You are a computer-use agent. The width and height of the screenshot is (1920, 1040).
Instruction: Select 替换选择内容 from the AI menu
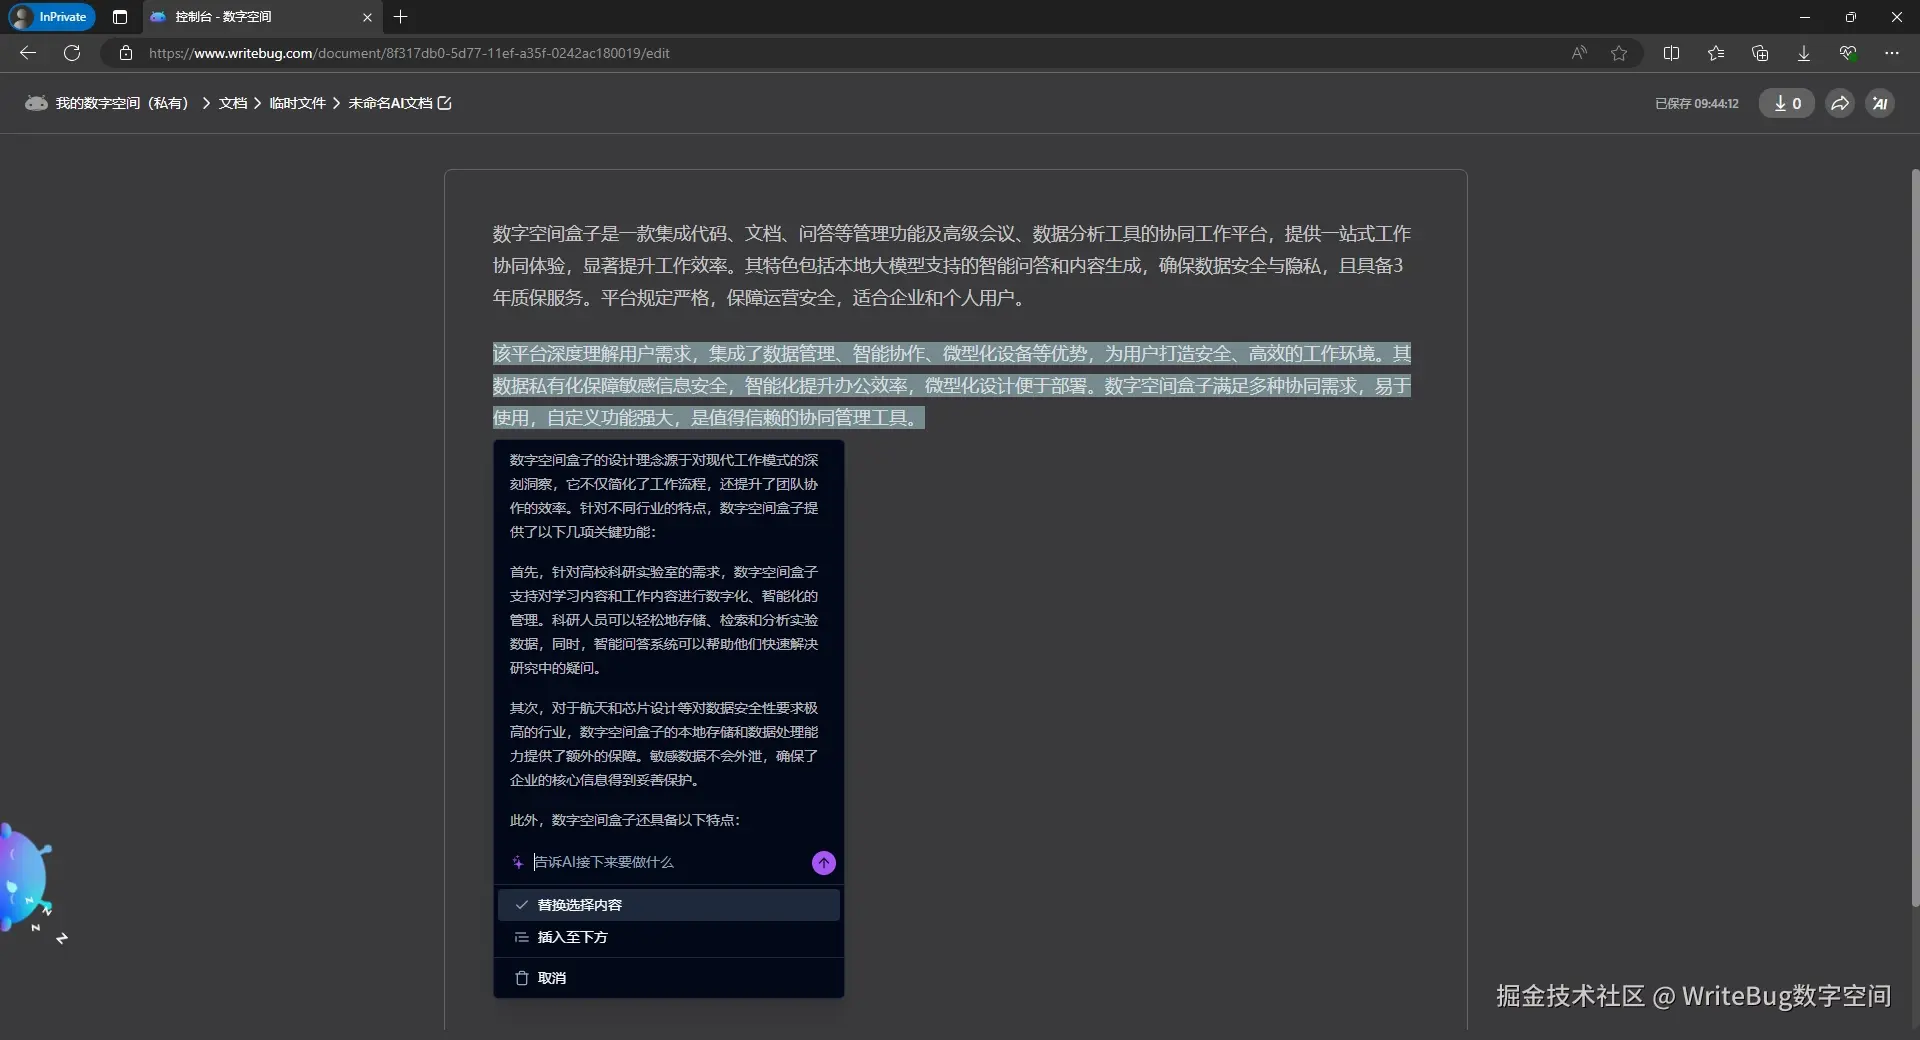click(581, 904)
